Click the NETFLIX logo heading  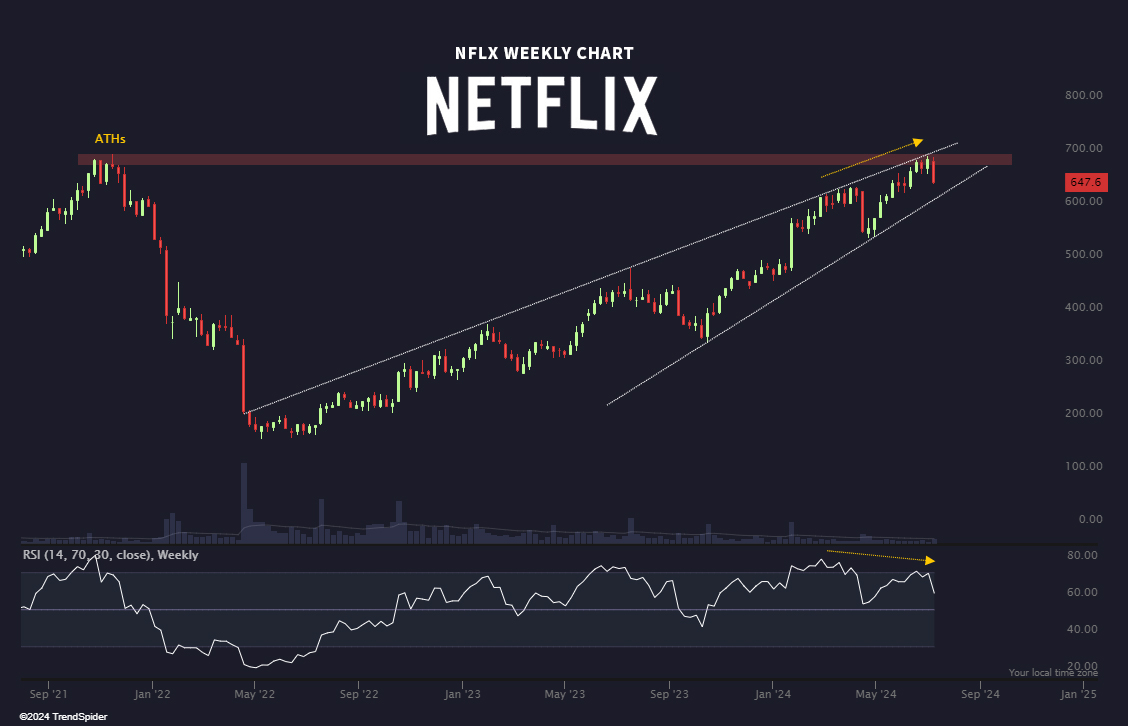click(x=542, y=106)
